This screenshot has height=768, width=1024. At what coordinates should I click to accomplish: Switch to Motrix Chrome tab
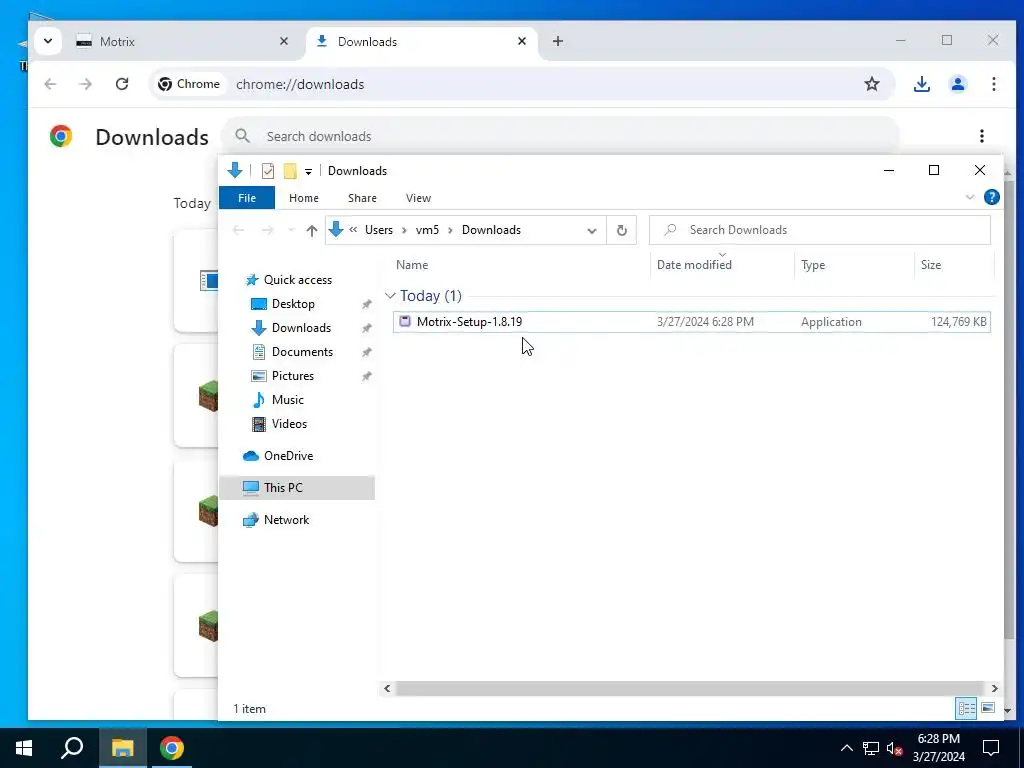[183, 41]
